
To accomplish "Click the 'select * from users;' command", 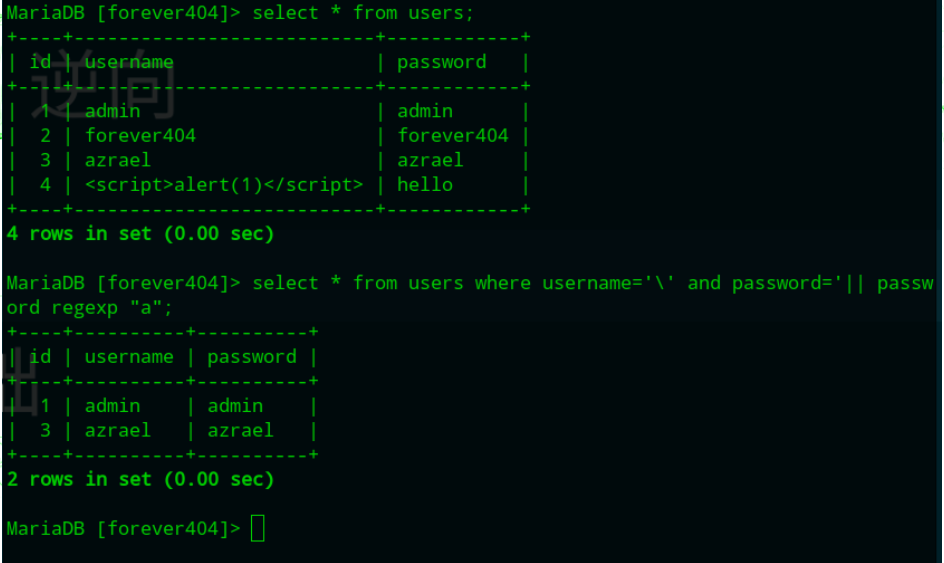I will click(x=363, y=13).
